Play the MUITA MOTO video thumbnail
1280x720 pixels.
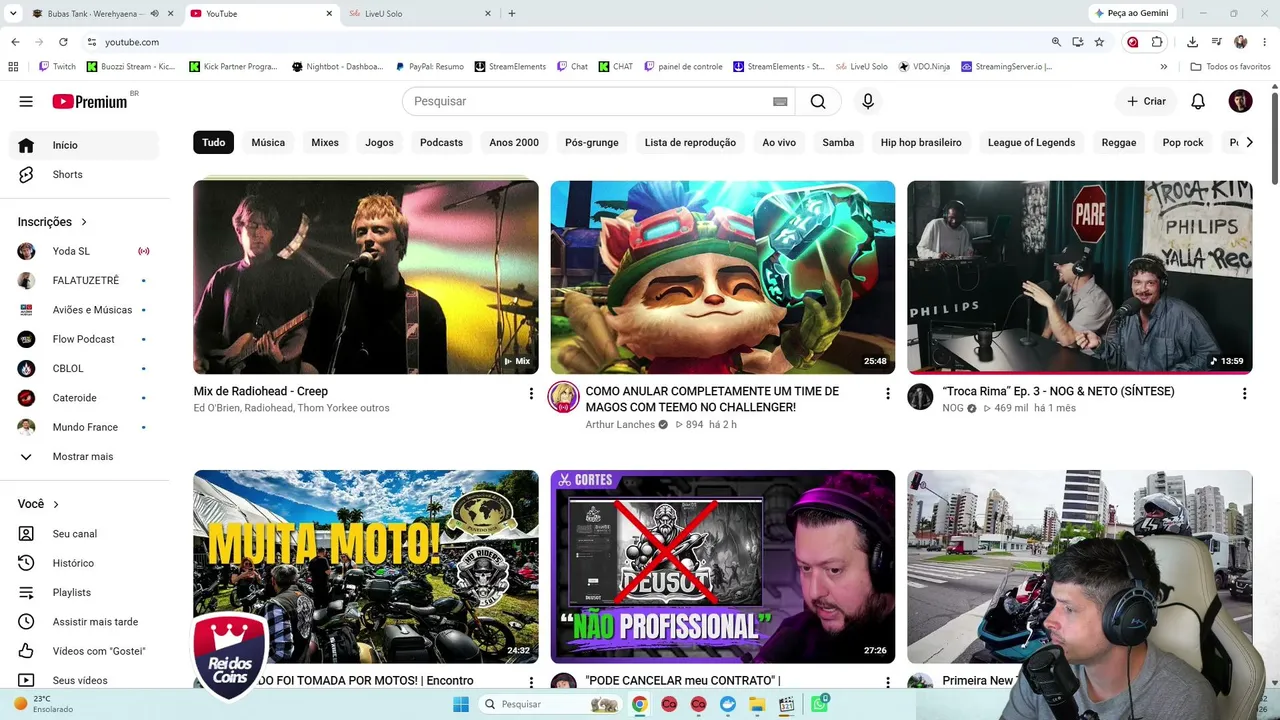(366, 567)
